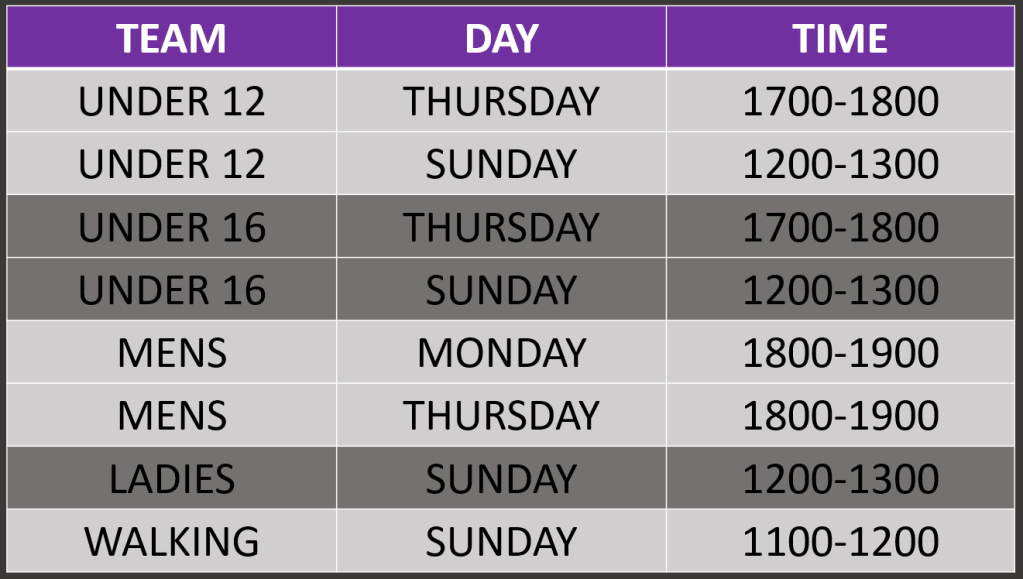Click the TIME column header
The height and width of the screenshot is (579, 1023).
[x=840, y=38]
